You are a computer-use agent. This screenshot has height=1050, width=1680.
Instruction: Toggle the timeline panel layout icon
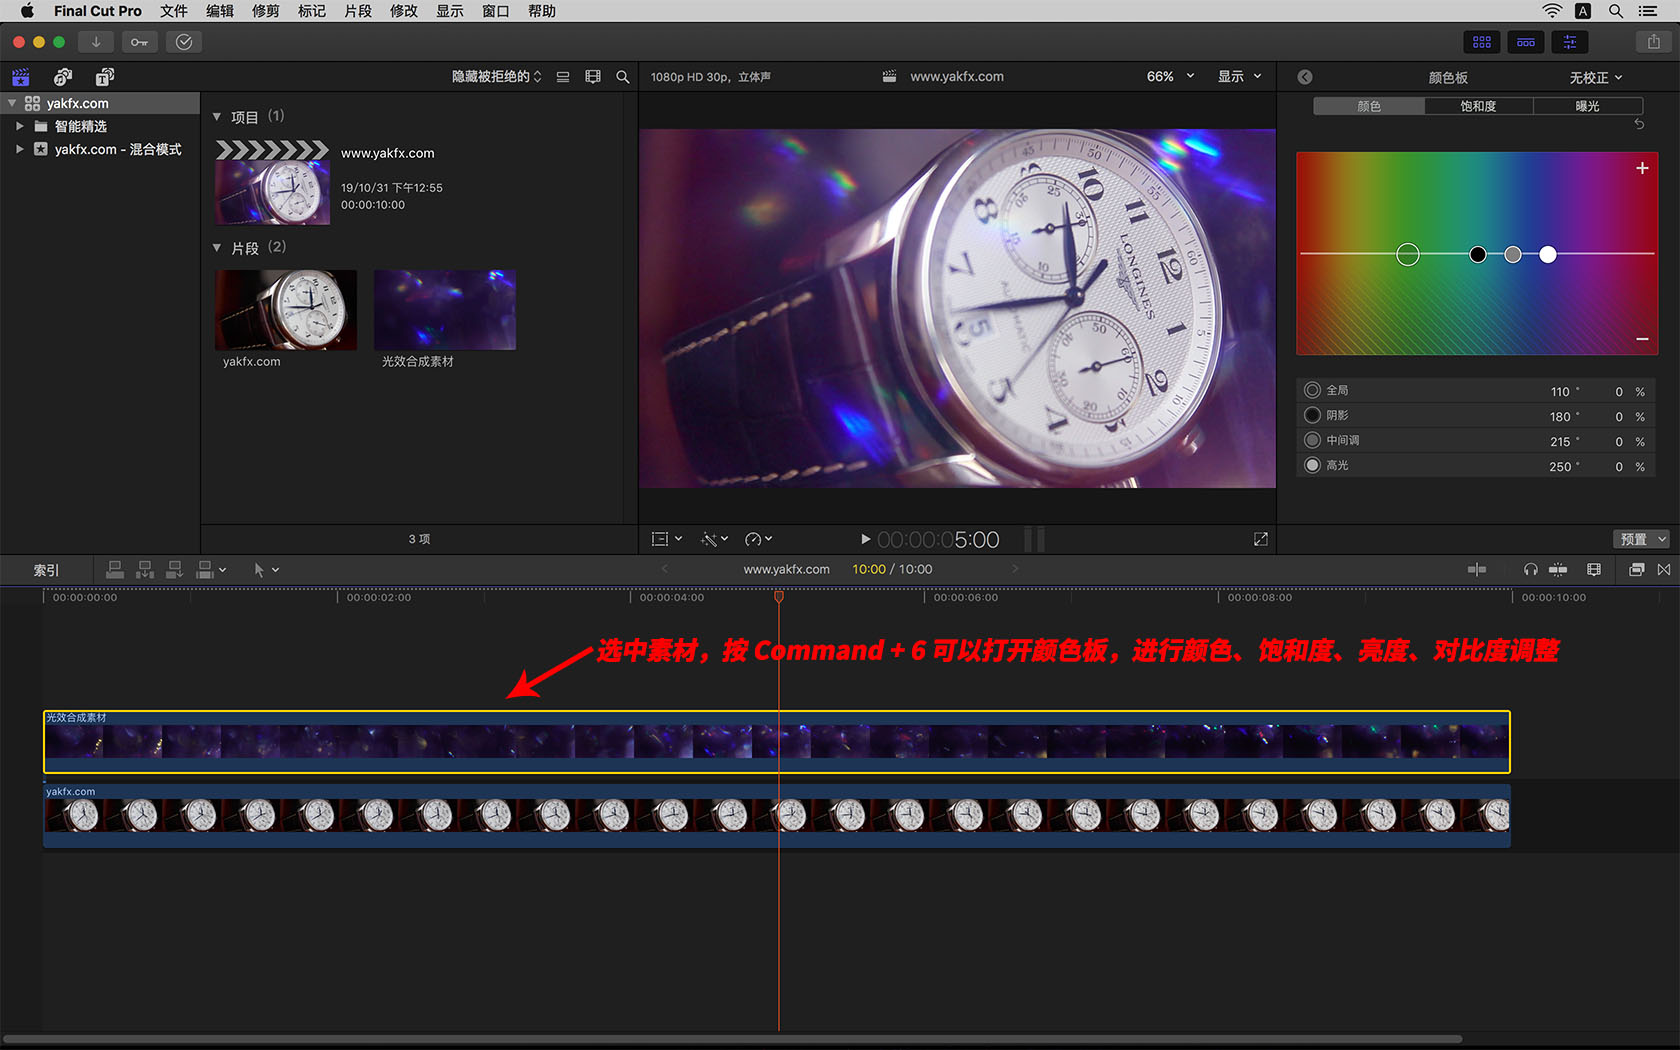pos(1526,42)
